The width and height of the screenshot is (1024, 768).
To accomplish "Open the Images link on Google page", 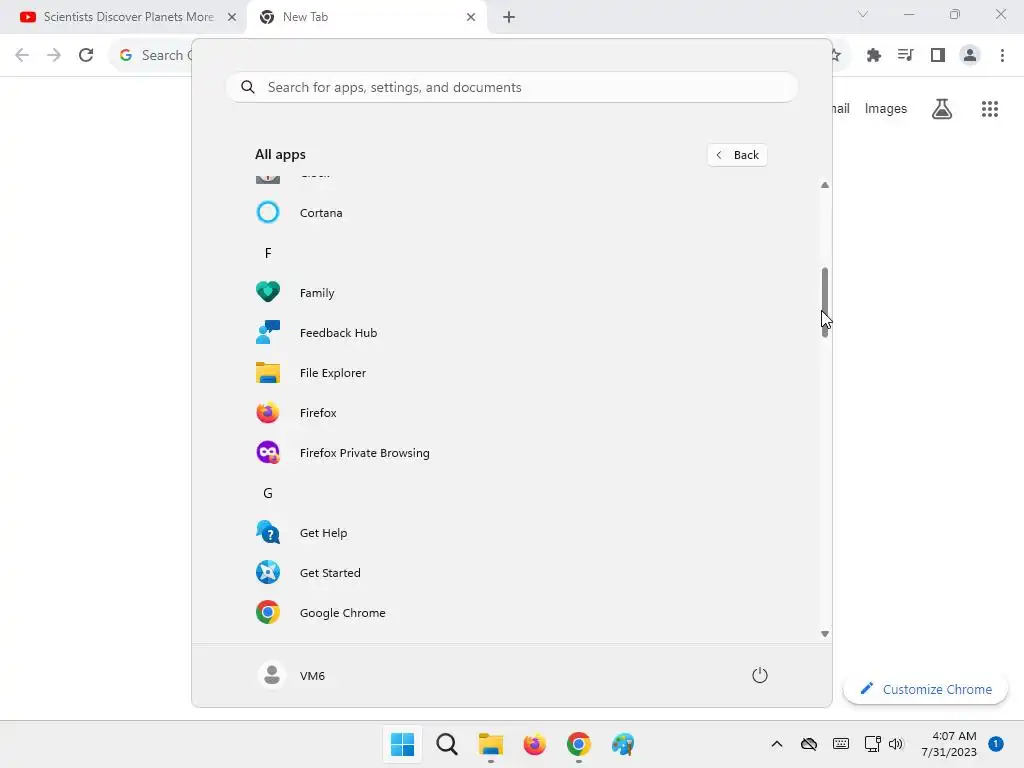I will tap(886, 108).
